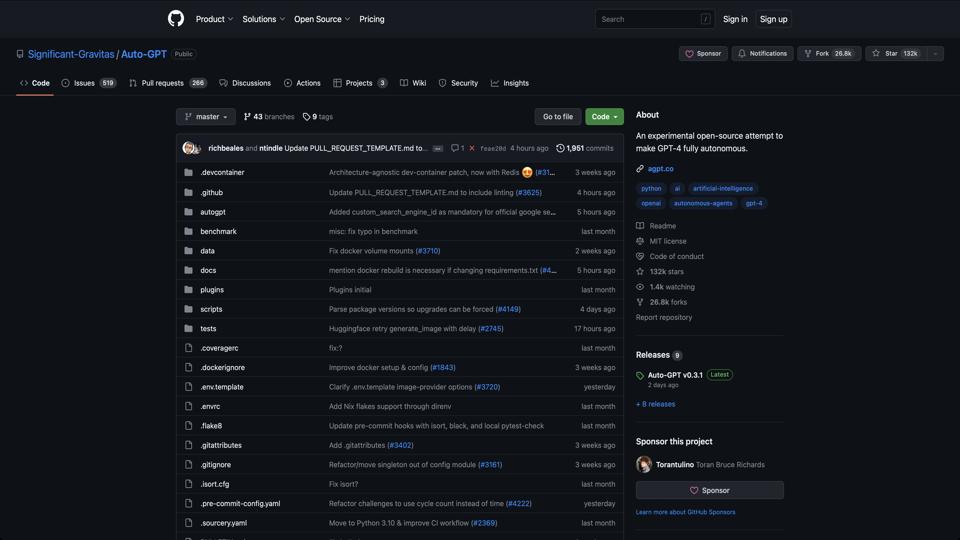This screenshot has width=960, height=540.
Task: Open the Star list dropdown arrow
Action: pyautogui.click(x=935, y=54)
